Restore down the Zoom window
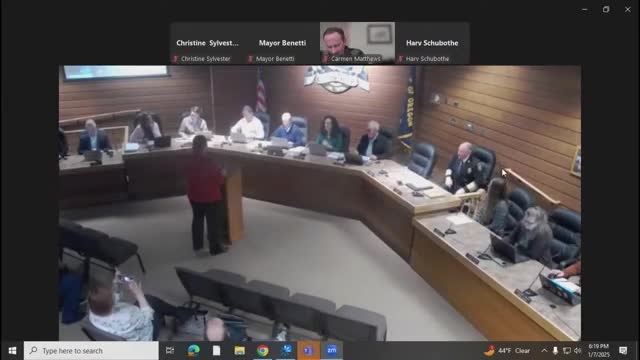 [x=606, y=9]
